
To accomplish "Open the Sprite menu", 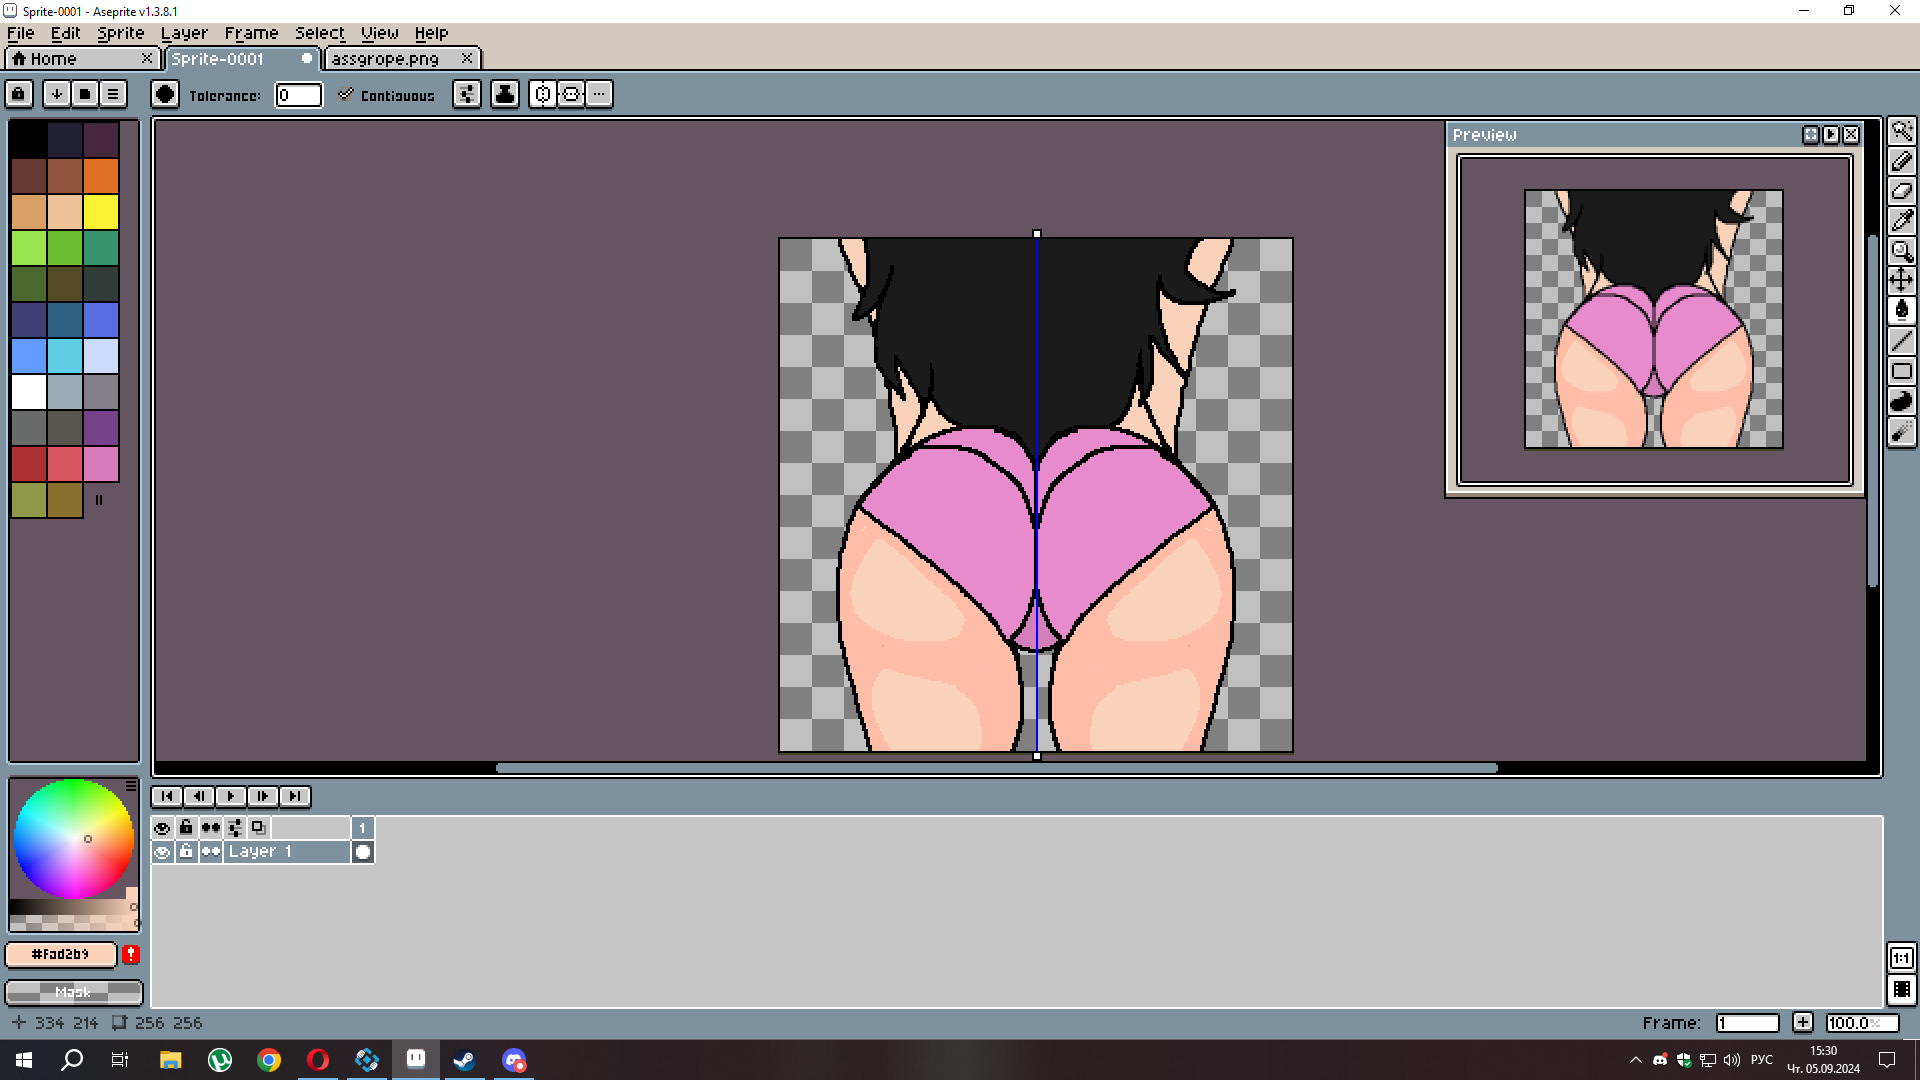I will pyautogui.click(x=120, y=33).
